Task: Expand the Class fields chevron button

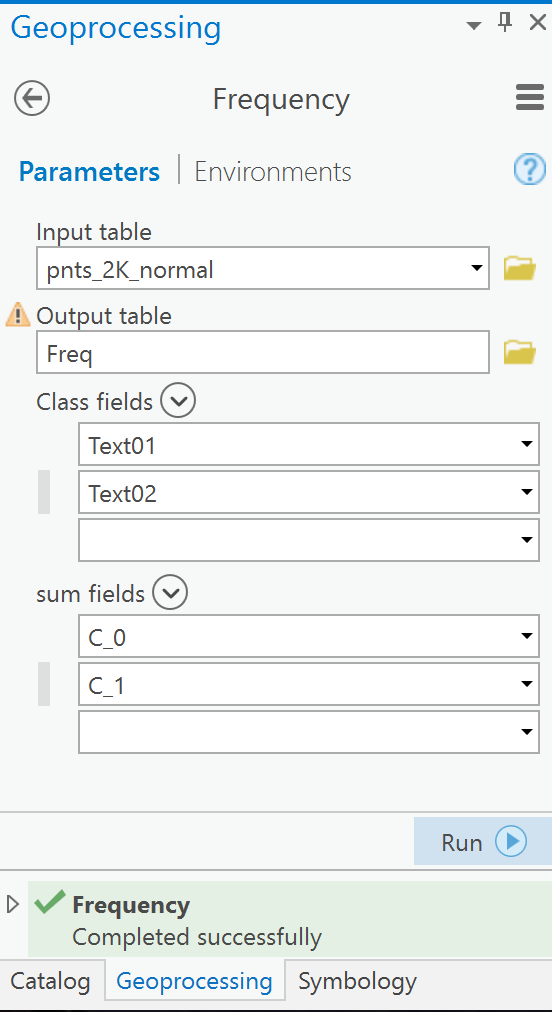Action: [x=178, y=401]
